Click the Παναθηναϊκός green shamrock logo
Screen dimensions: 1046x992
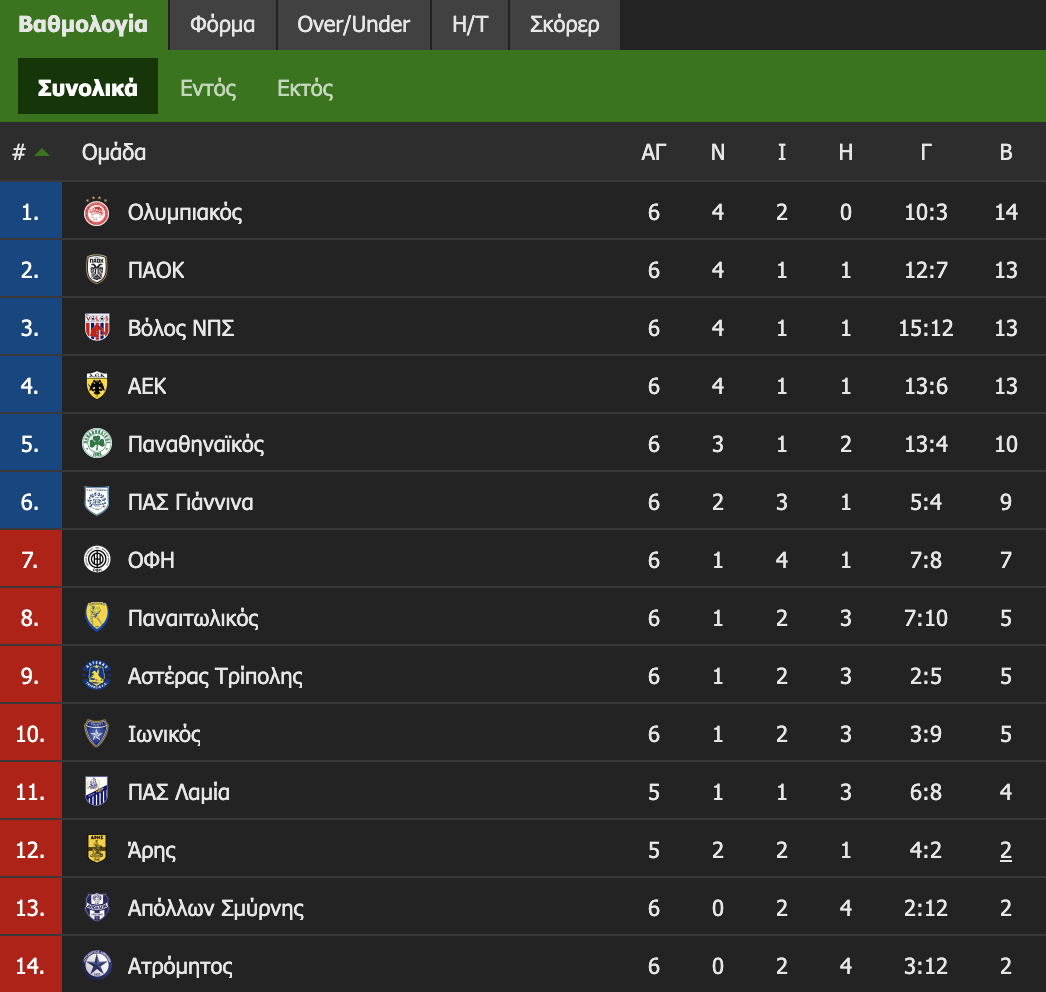tap(97, 444)
